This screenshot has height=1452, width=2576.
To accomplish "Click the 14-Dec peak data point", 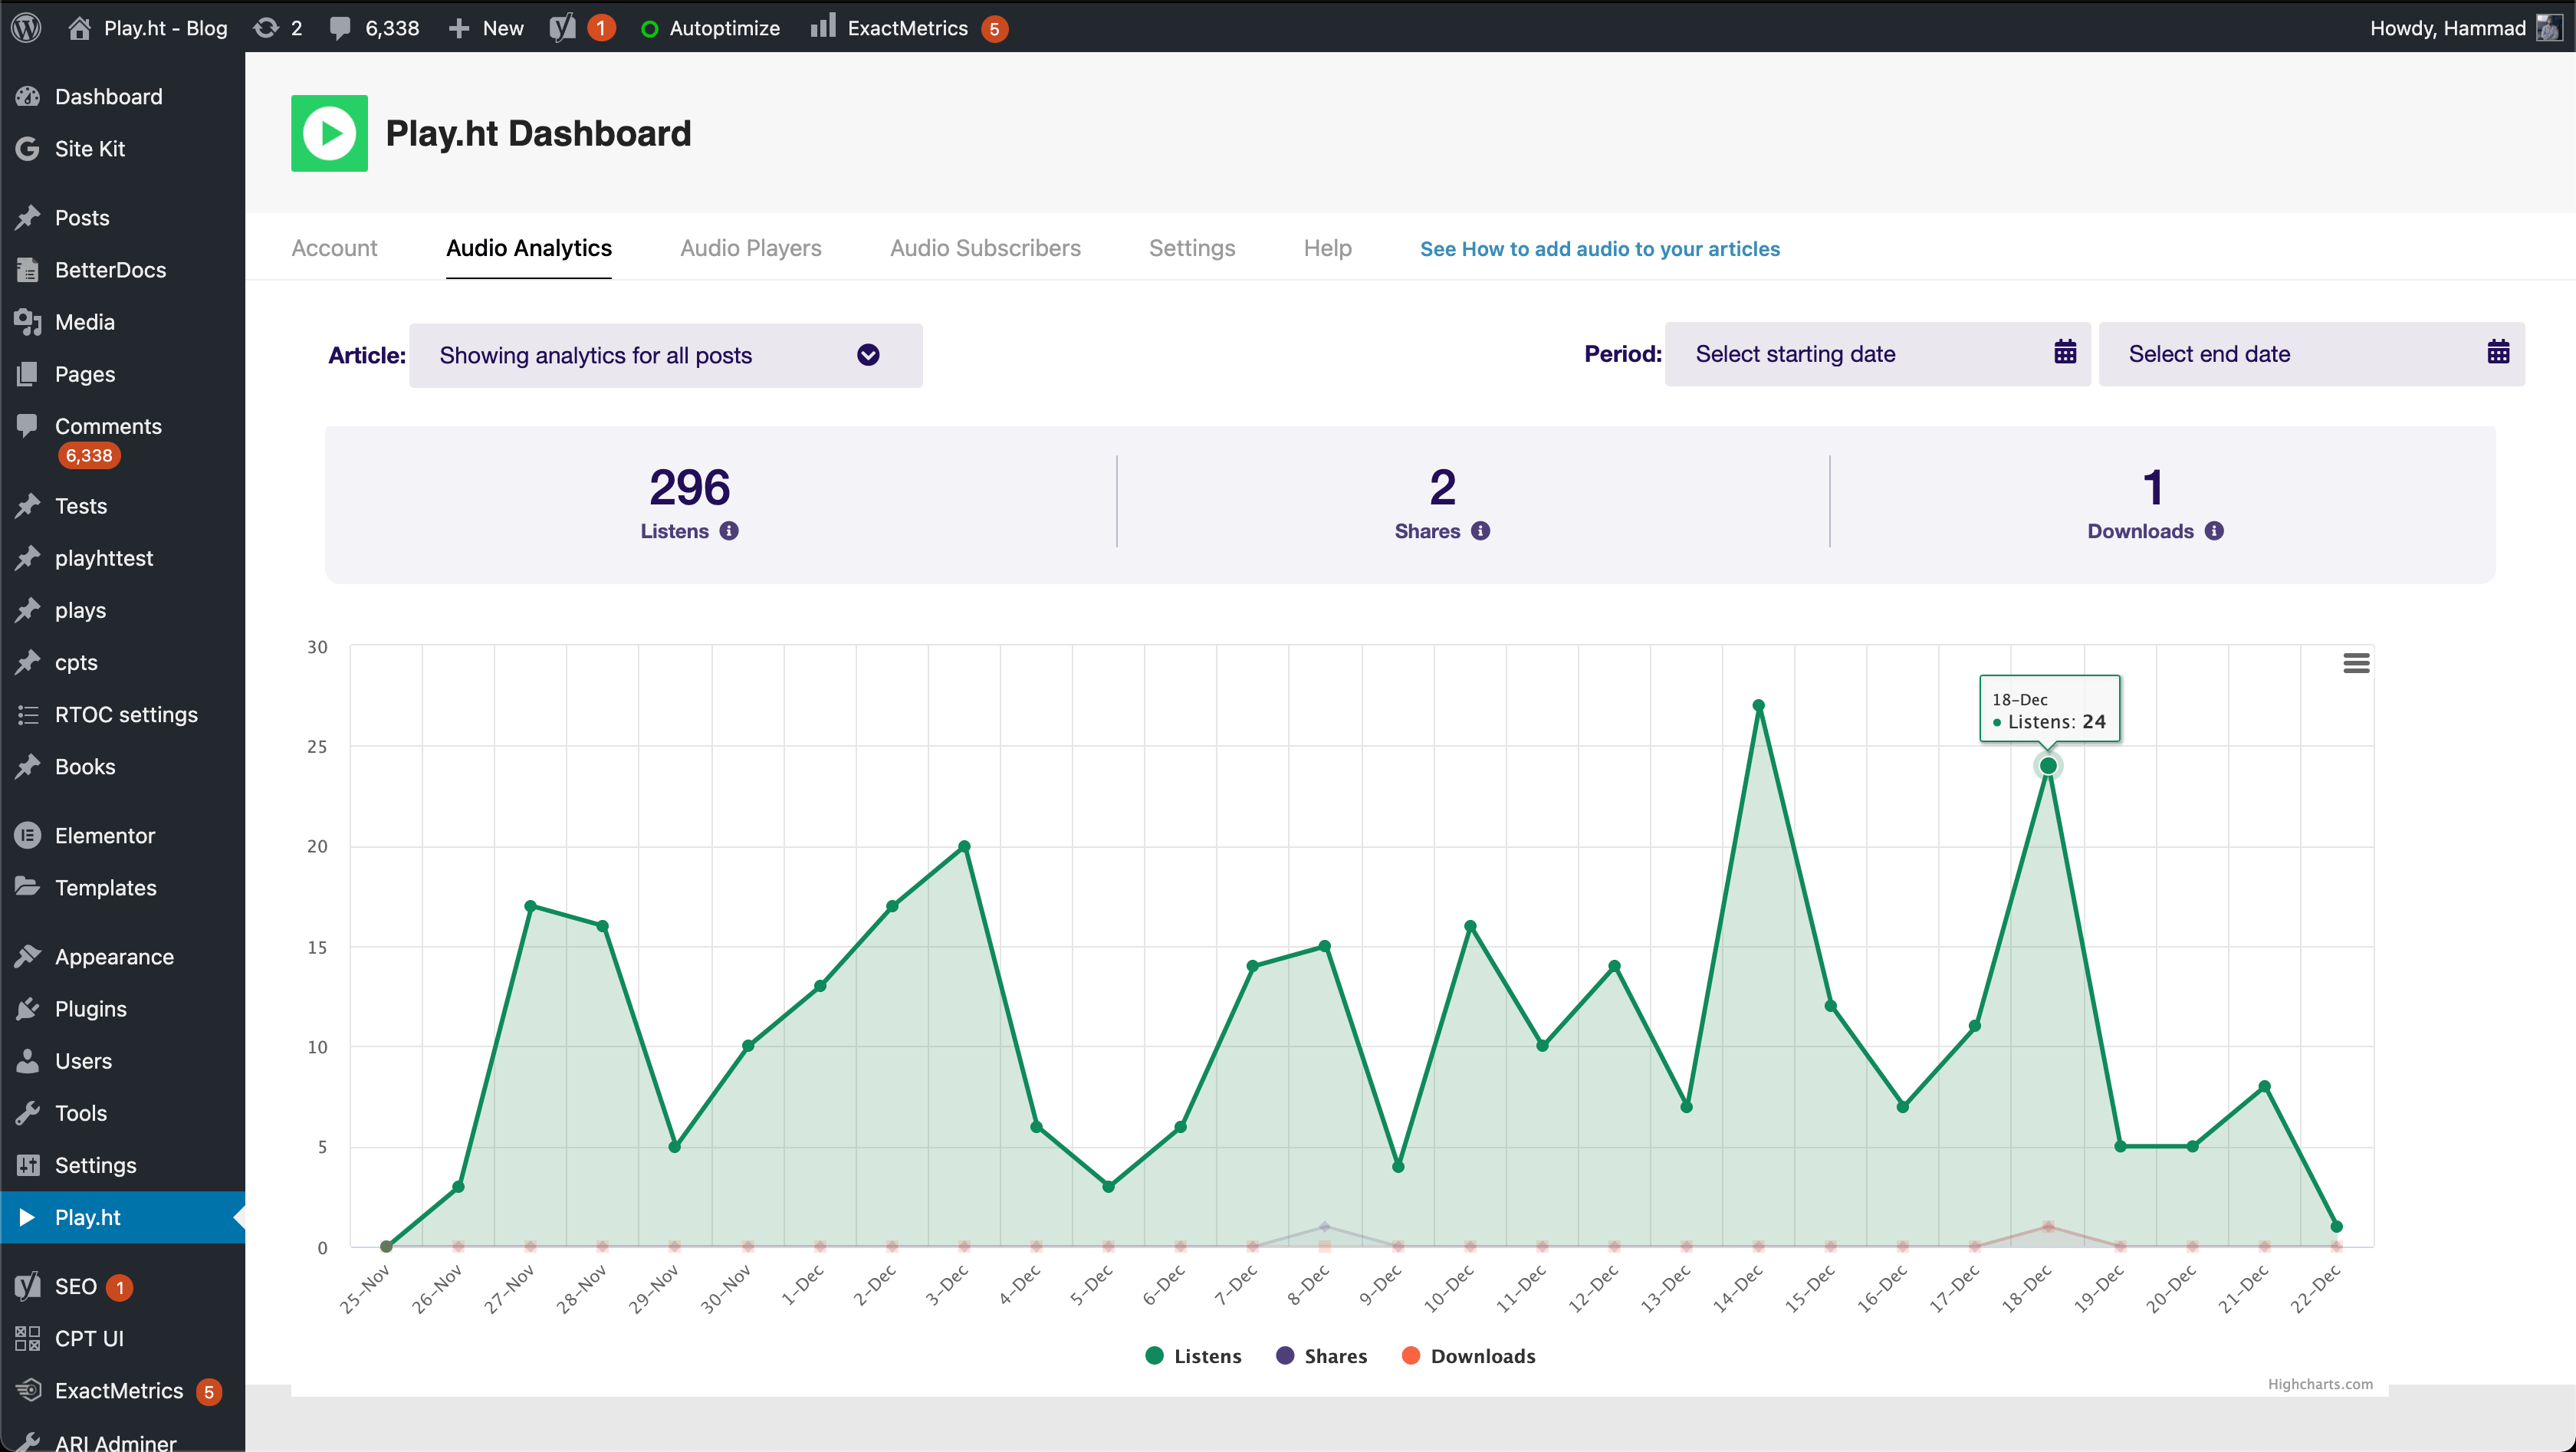I will 1758,705.
